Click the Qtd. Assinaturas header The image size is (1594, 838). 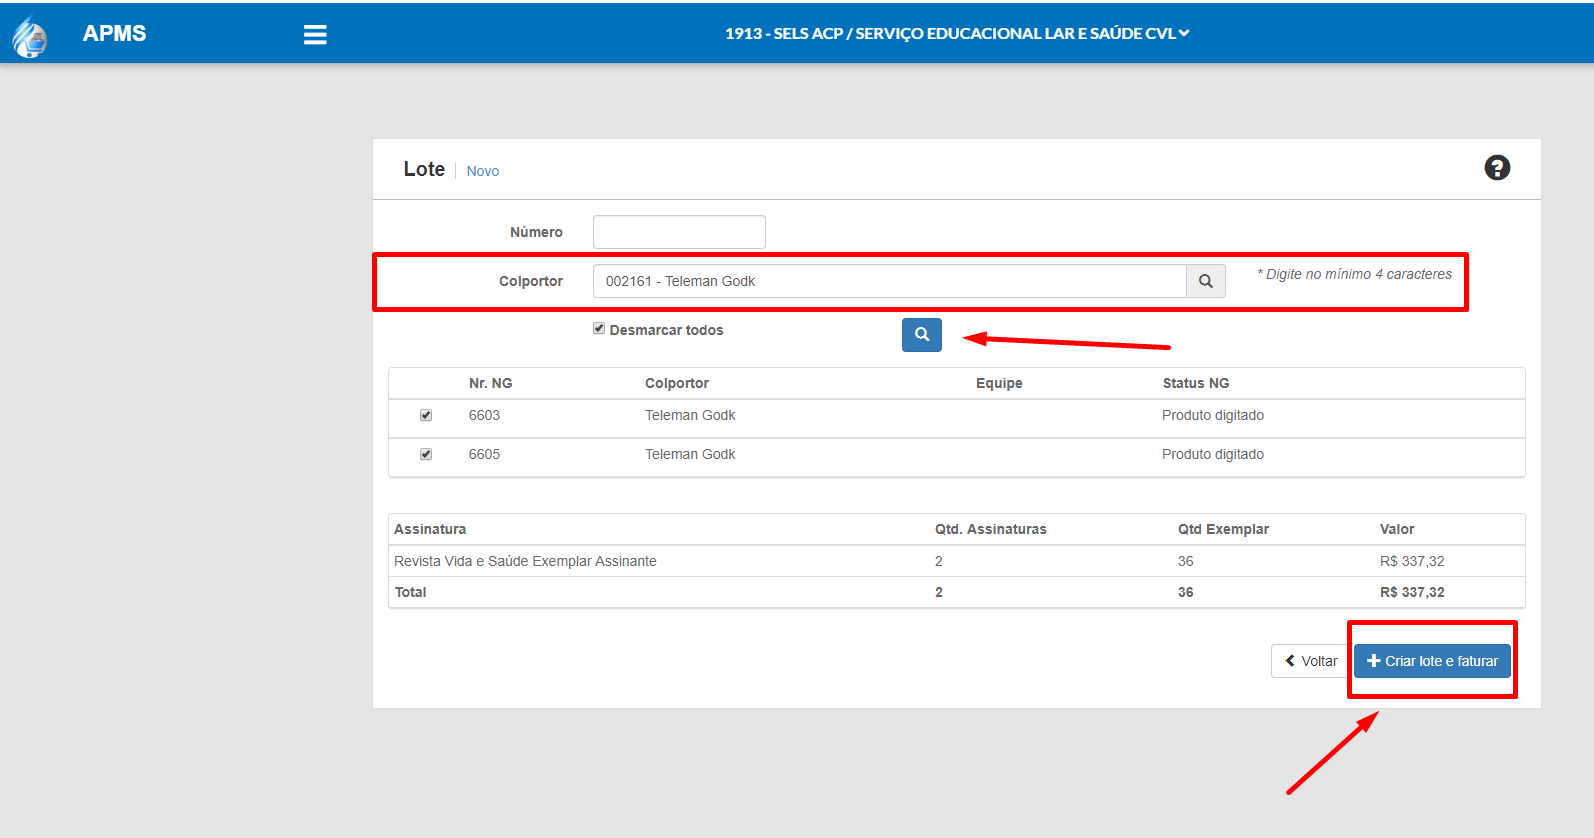pos(991,529)
